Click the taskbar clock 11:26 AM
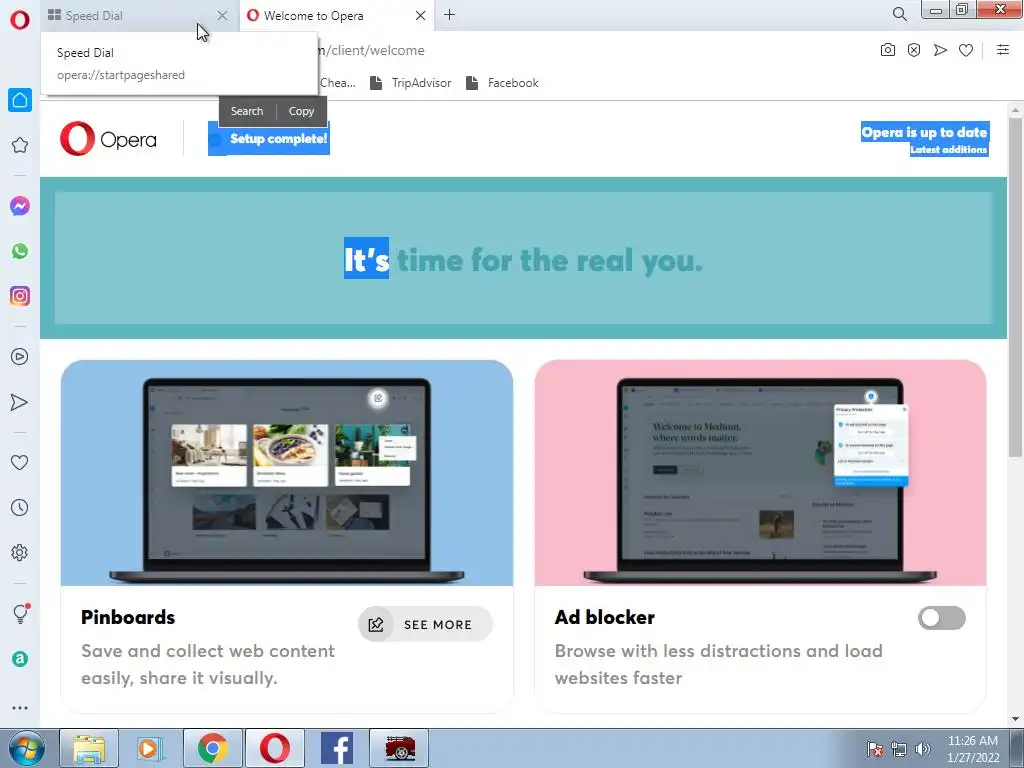Viewport: 1024px width, 768px height. [973, 741]
